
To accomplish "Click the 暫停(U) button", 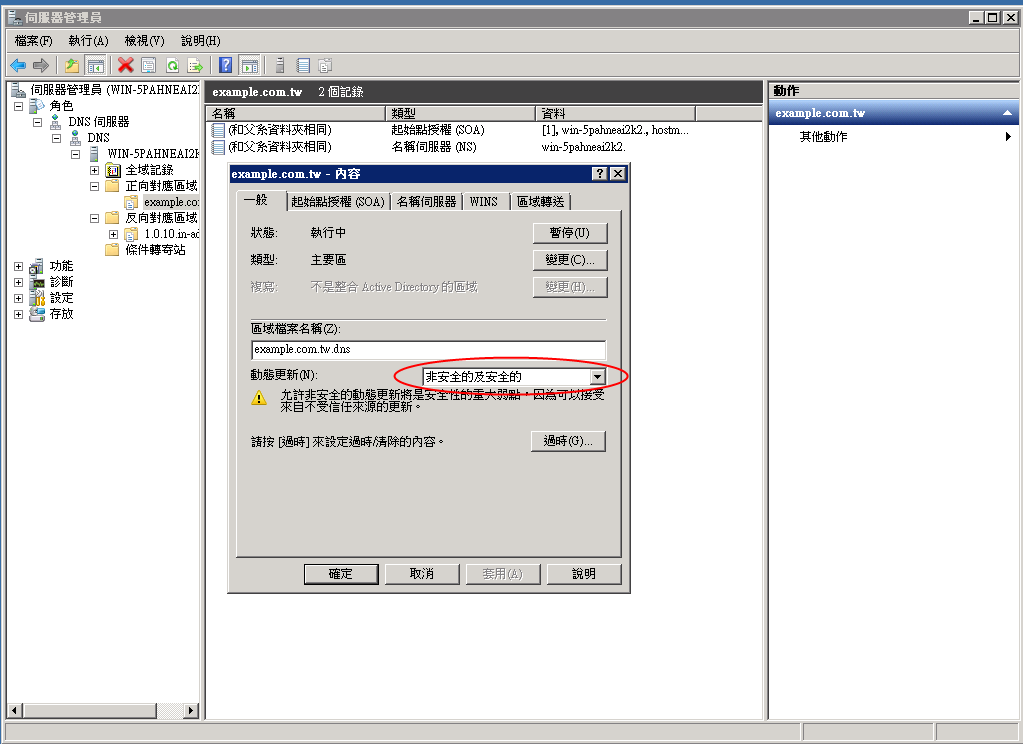I will (x=569, y=233).
